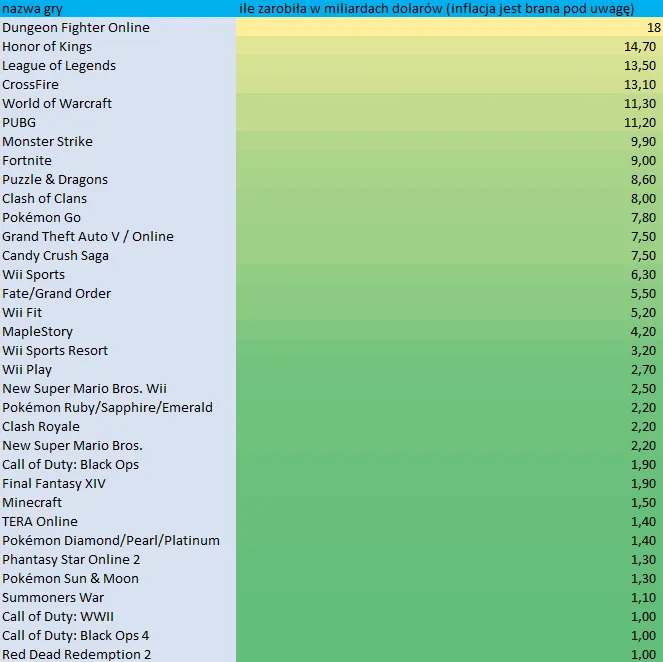Click the World of Warcraft cell
This screenshot has width=663, height=662.
pyautogui.click(x=118, y=103)
